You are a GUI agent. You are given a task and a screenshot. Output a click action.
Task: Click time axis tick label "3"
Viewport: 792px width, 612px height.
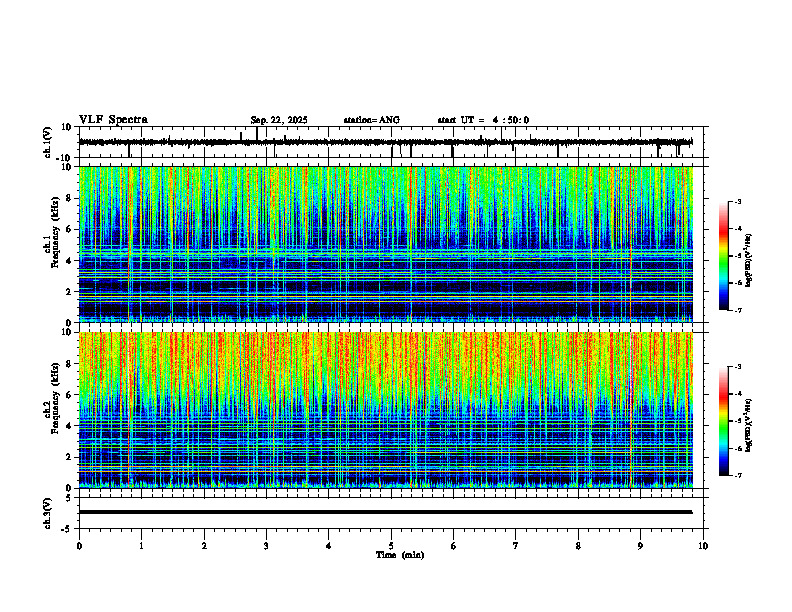[x=266, y=546]
